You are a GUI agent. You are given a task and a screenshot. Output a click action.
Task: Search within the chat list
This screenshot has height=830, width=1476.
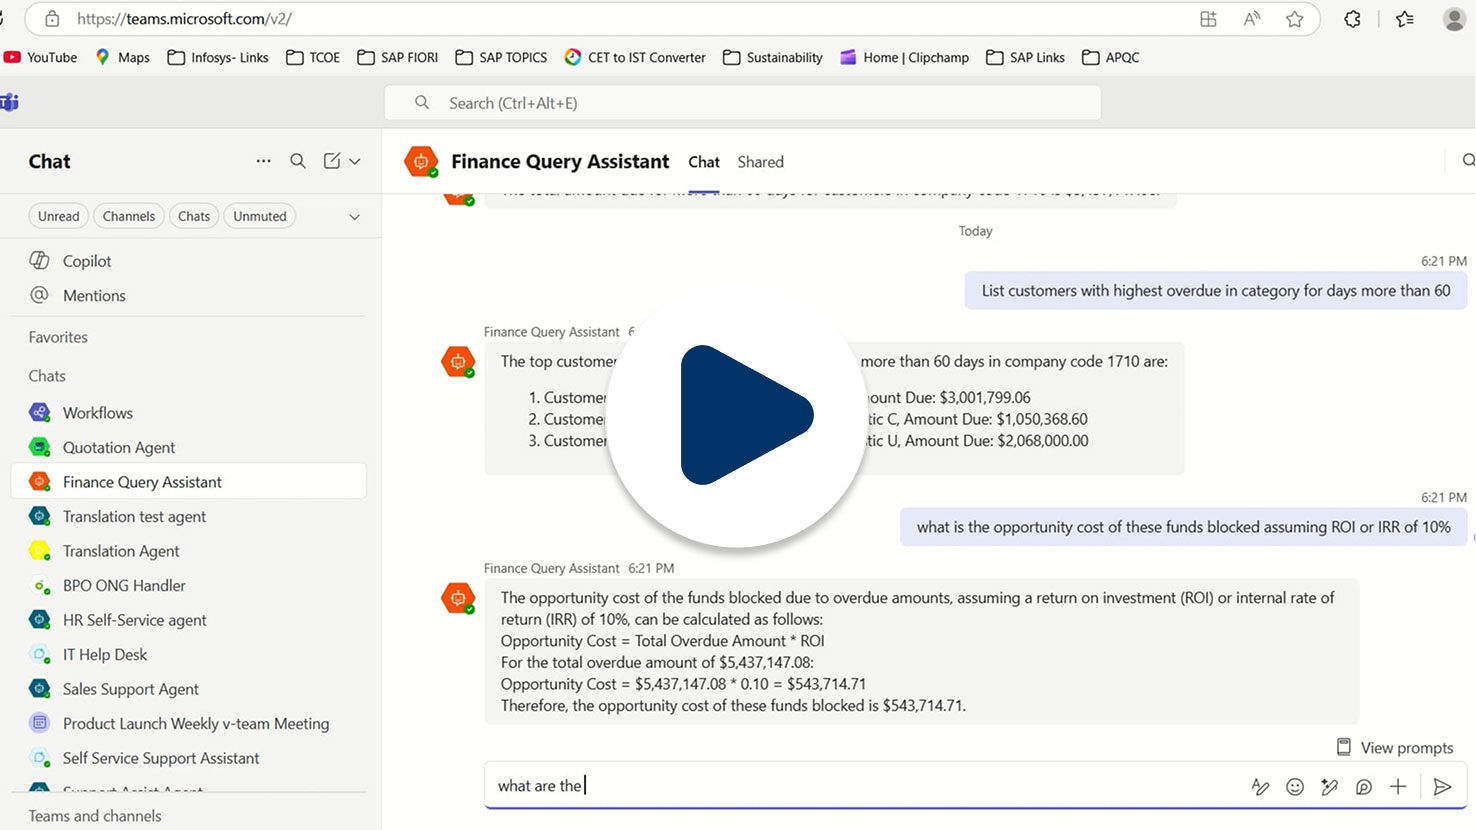coord(298,161)
